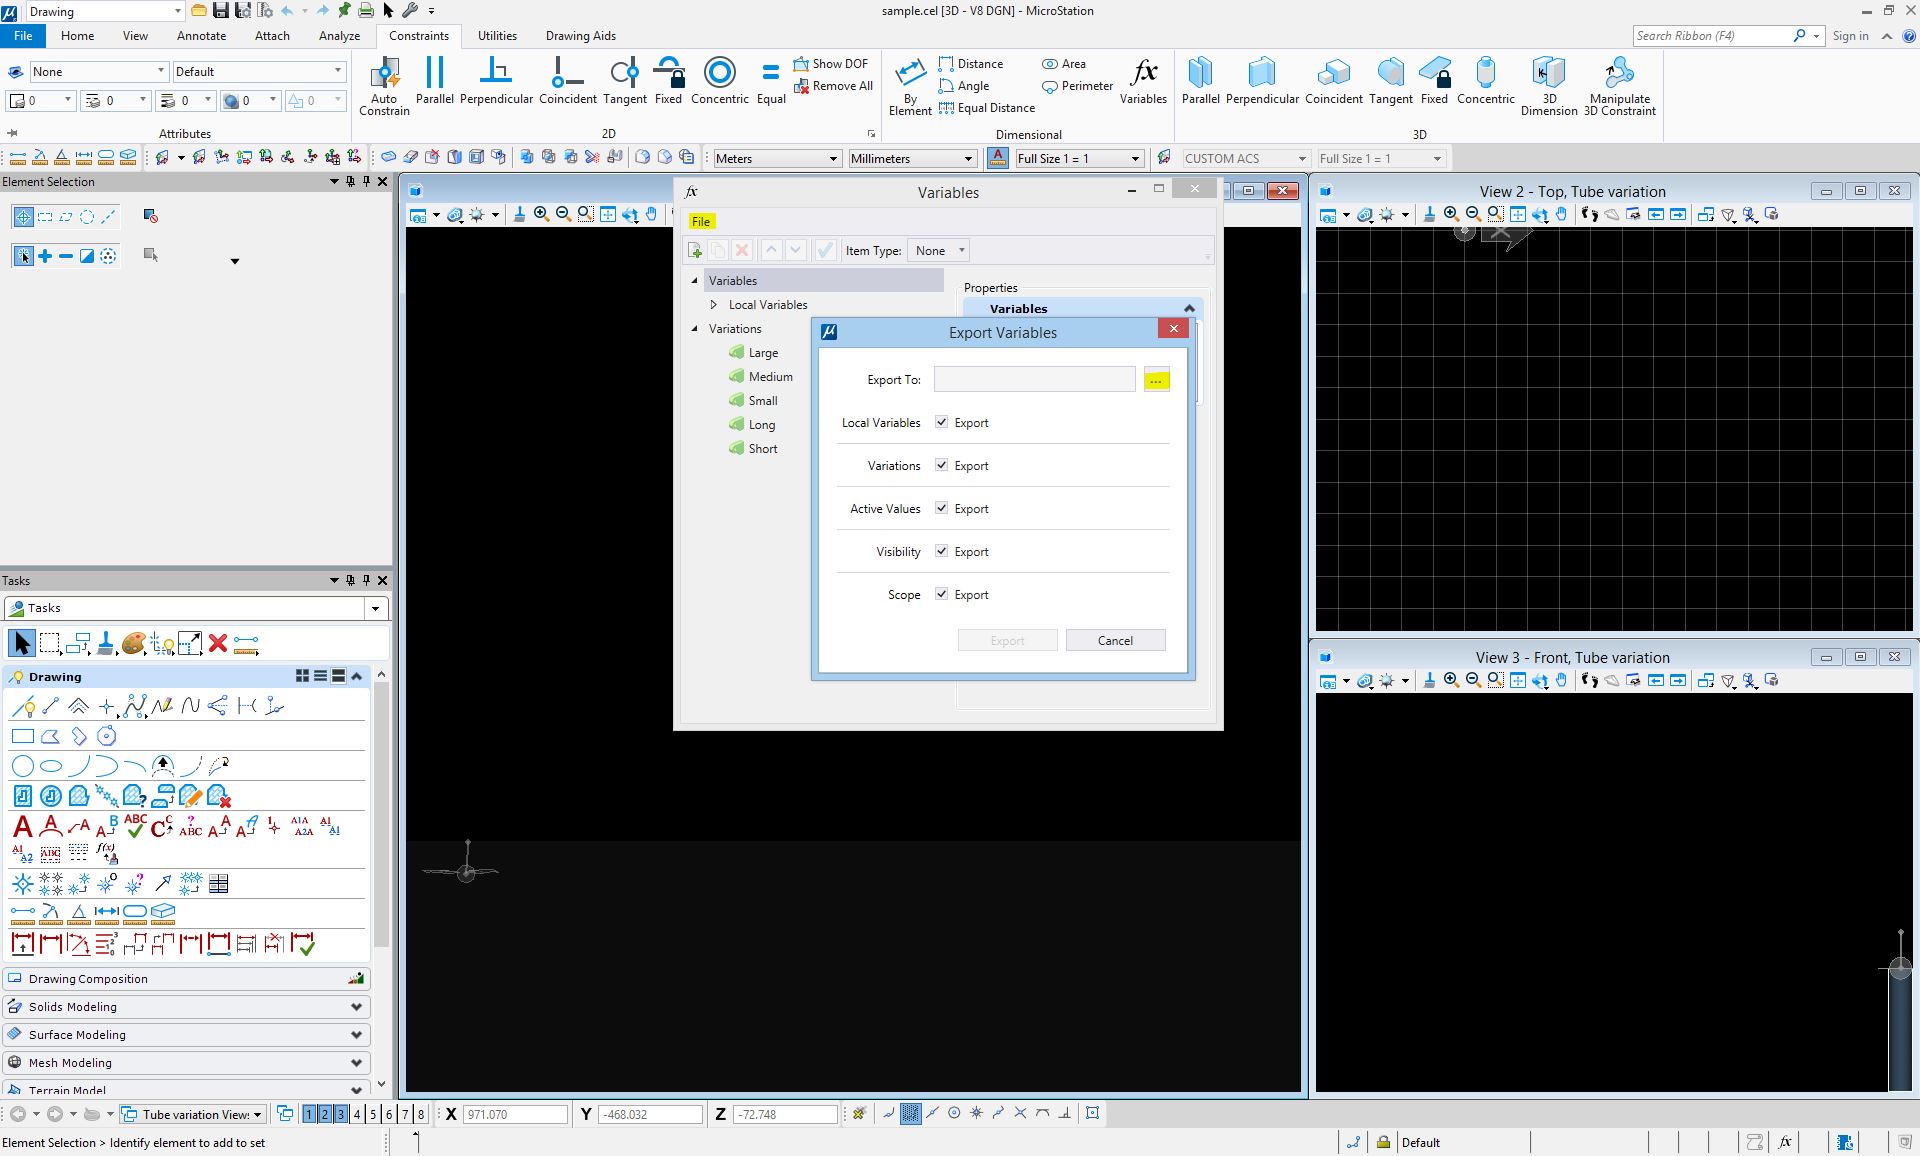Select the 2D Concentric constraint tool
The image size is (1920, 1156).
[x=719, y=80]
